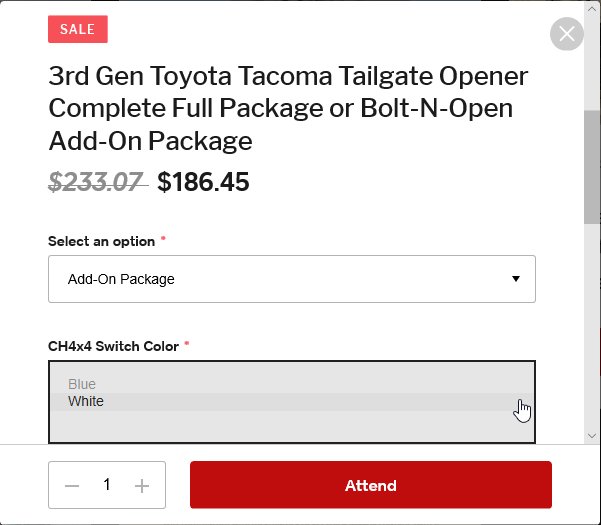The height and width of the screenshot is (525, 601).
Task: Click the red Attend button
Action: [x=371, y=485]
